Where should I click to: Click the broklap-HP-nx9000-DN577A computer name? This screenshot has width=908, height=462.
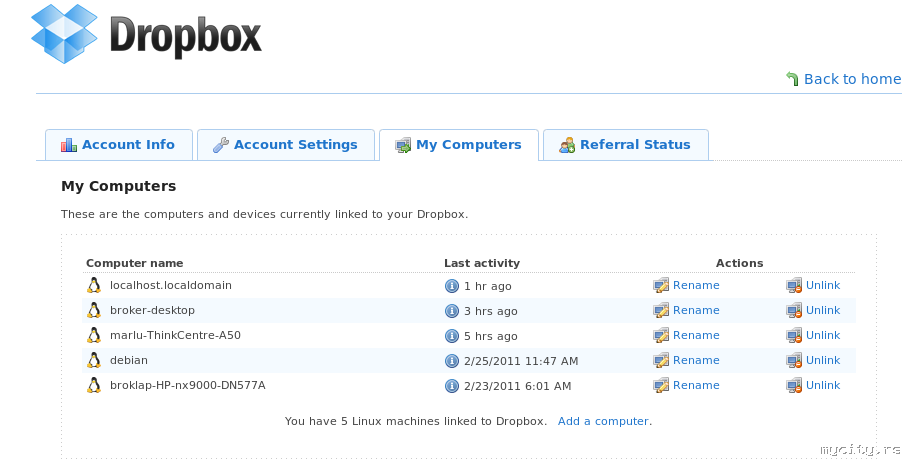[x=187, y=385]
